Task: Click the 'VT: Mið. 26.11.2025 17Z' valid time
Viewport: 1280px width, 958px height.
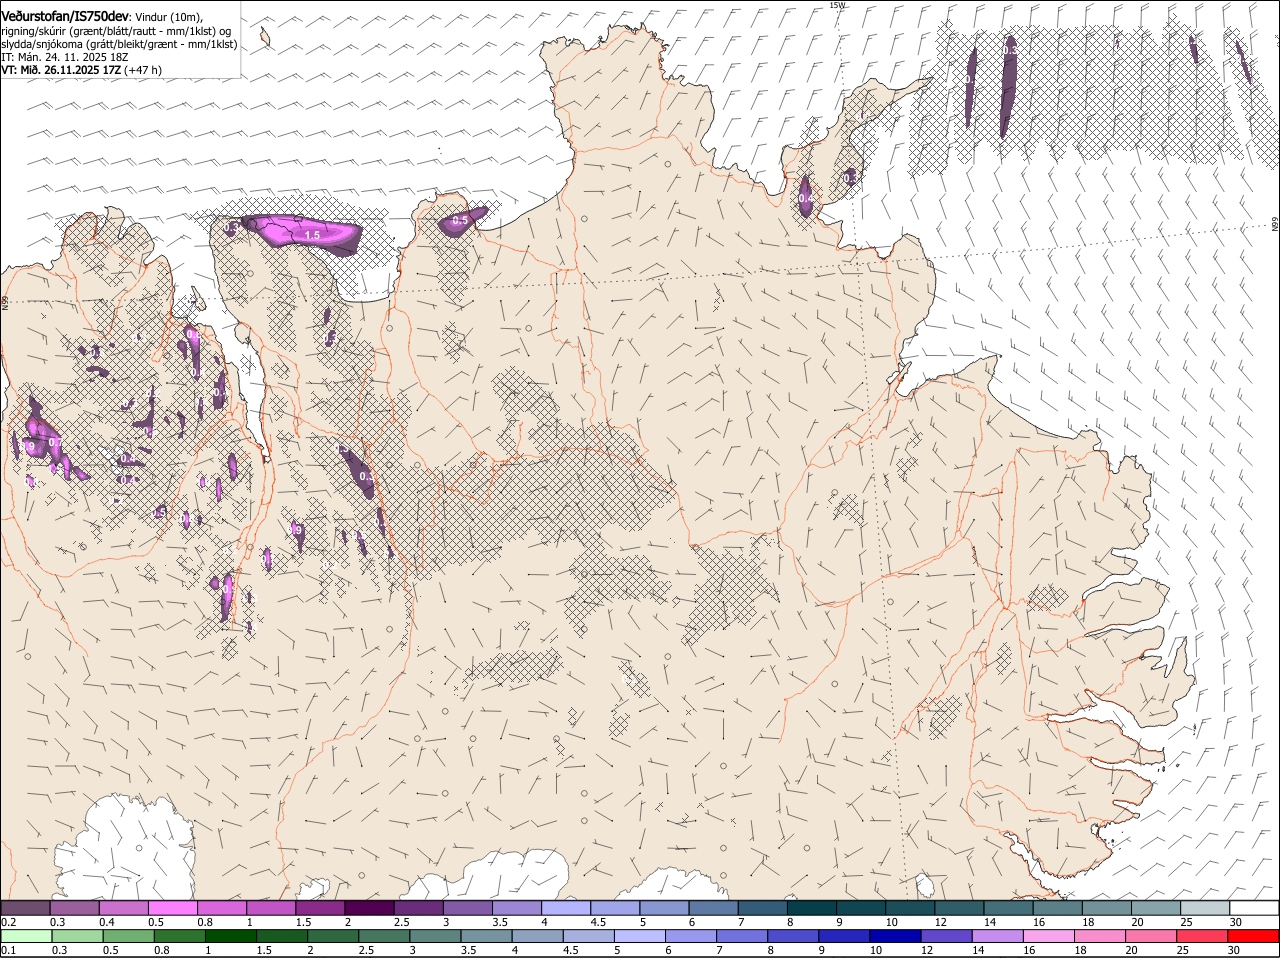Action: click(61, 70)
